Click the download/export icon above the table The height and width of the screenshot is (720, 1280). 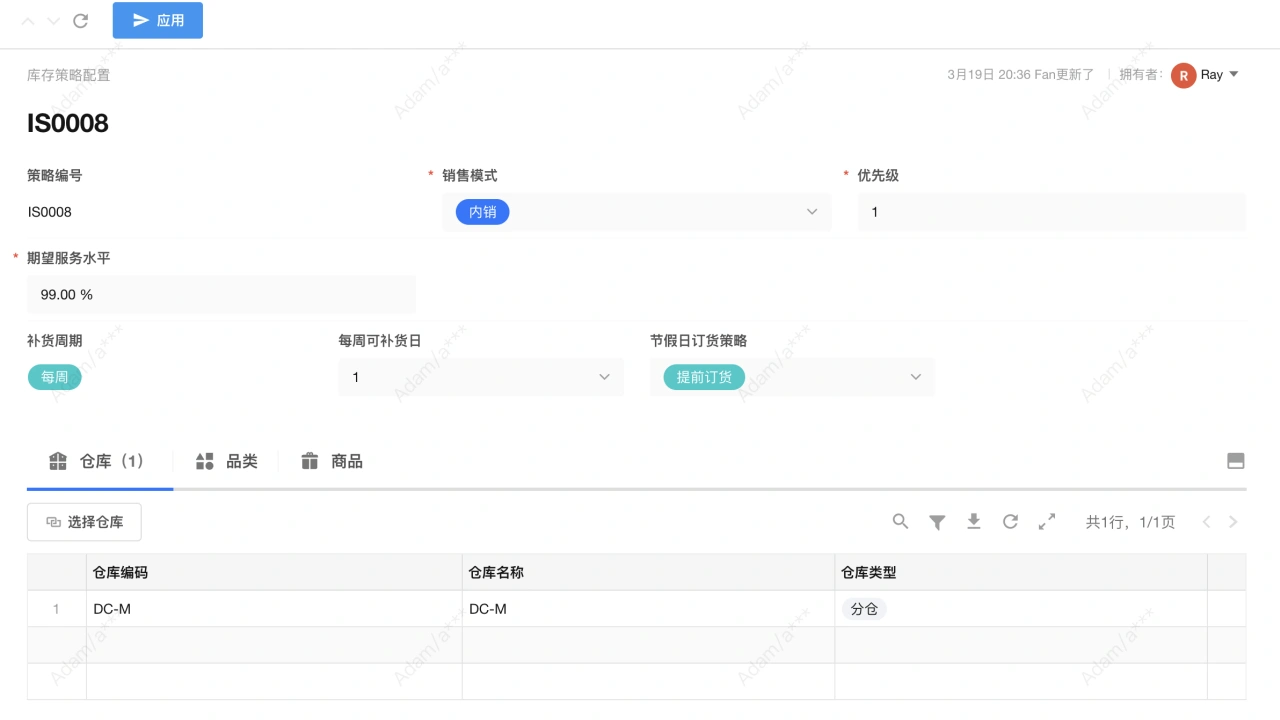click(x=973, y=521)
